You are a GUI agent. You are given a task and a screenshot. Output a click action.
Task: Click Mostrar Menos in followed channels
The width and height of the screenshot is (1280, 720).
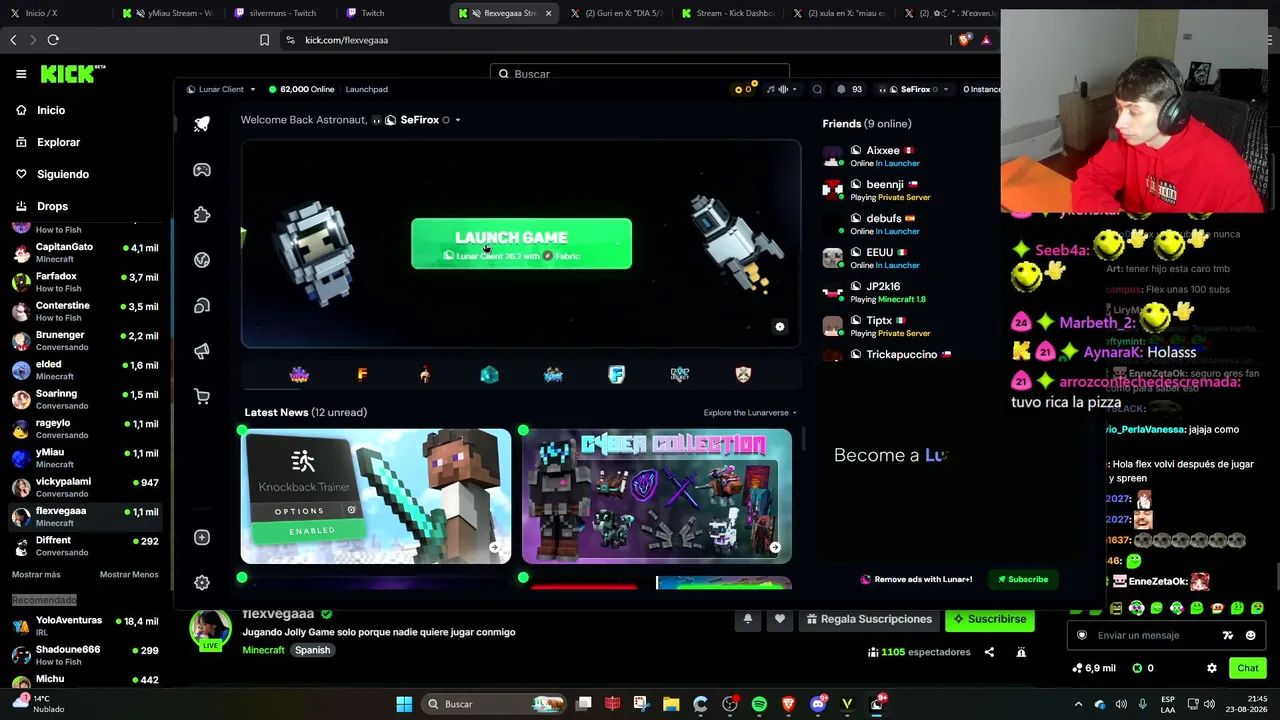[129, 575]
